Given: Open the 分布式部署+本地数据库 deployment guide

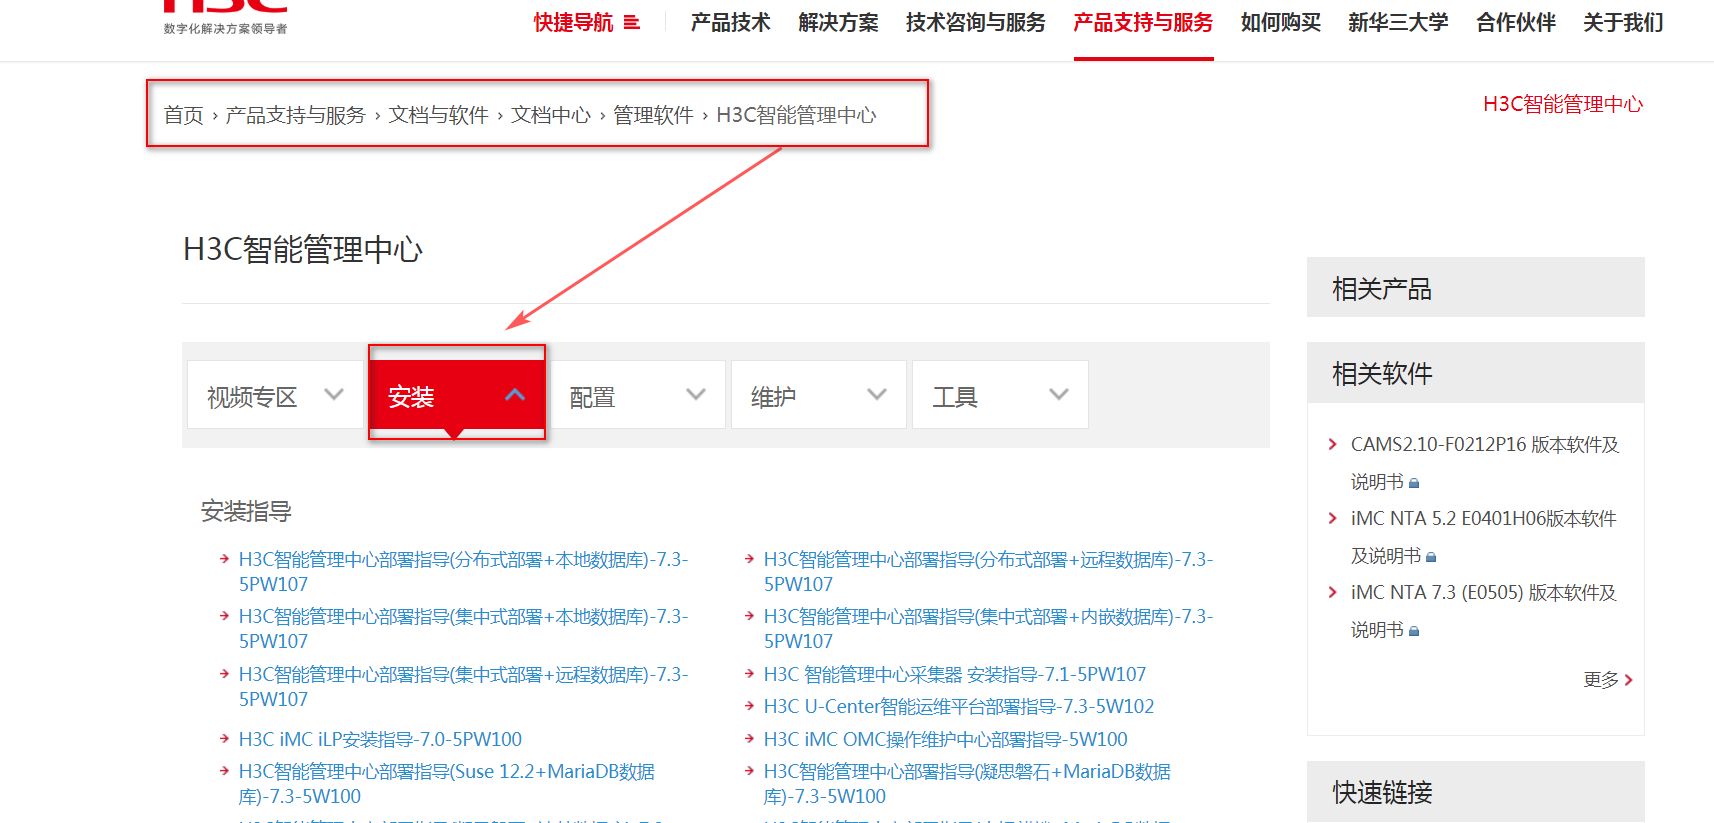Looking at the screenshot, I should (463, 572).
